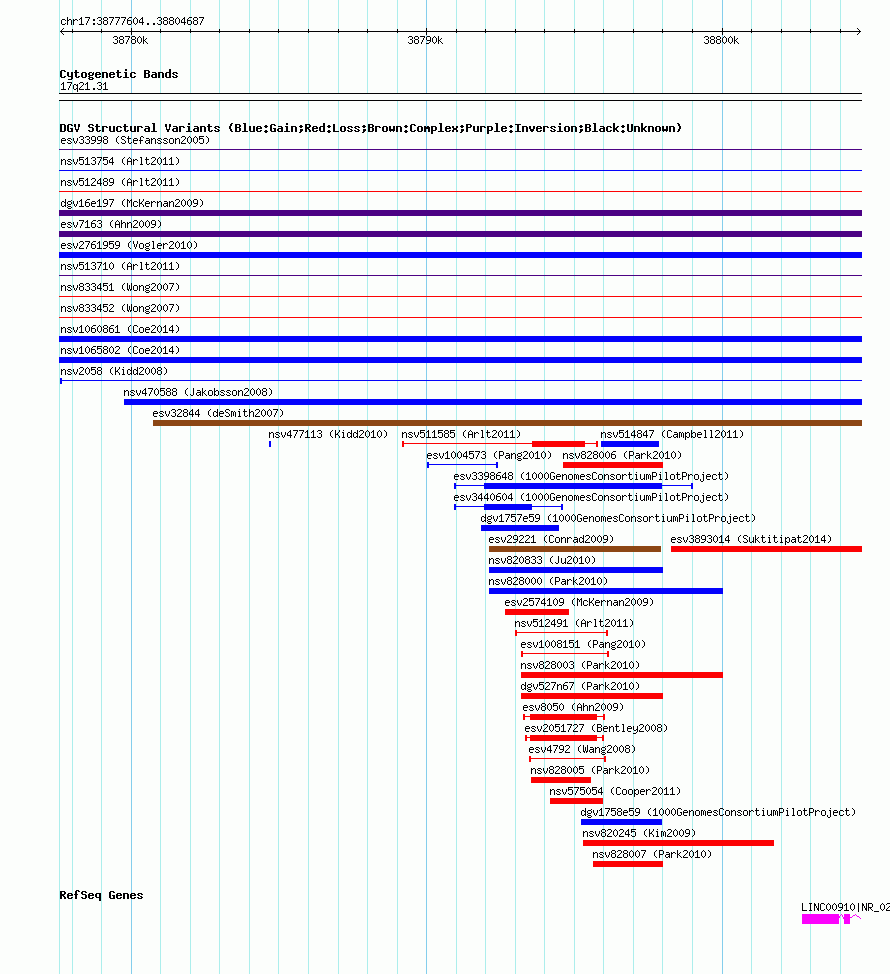890x974 pixels.
Task: Open the dgv1758e59 1000Genomes variant label
Action: 718,812
